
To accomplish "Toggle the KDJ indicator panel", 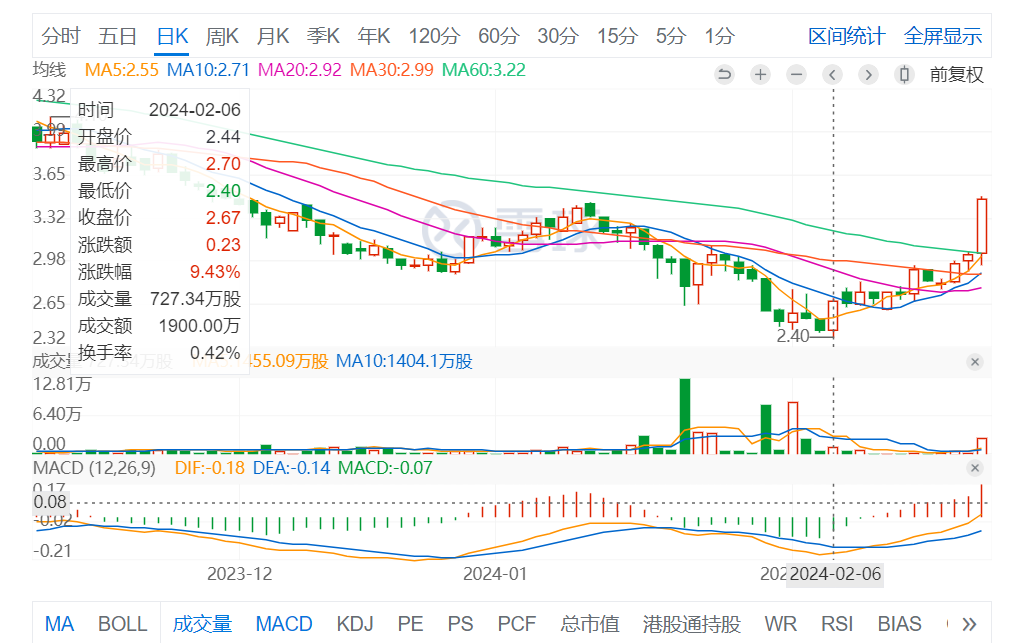I will (355, 624).
